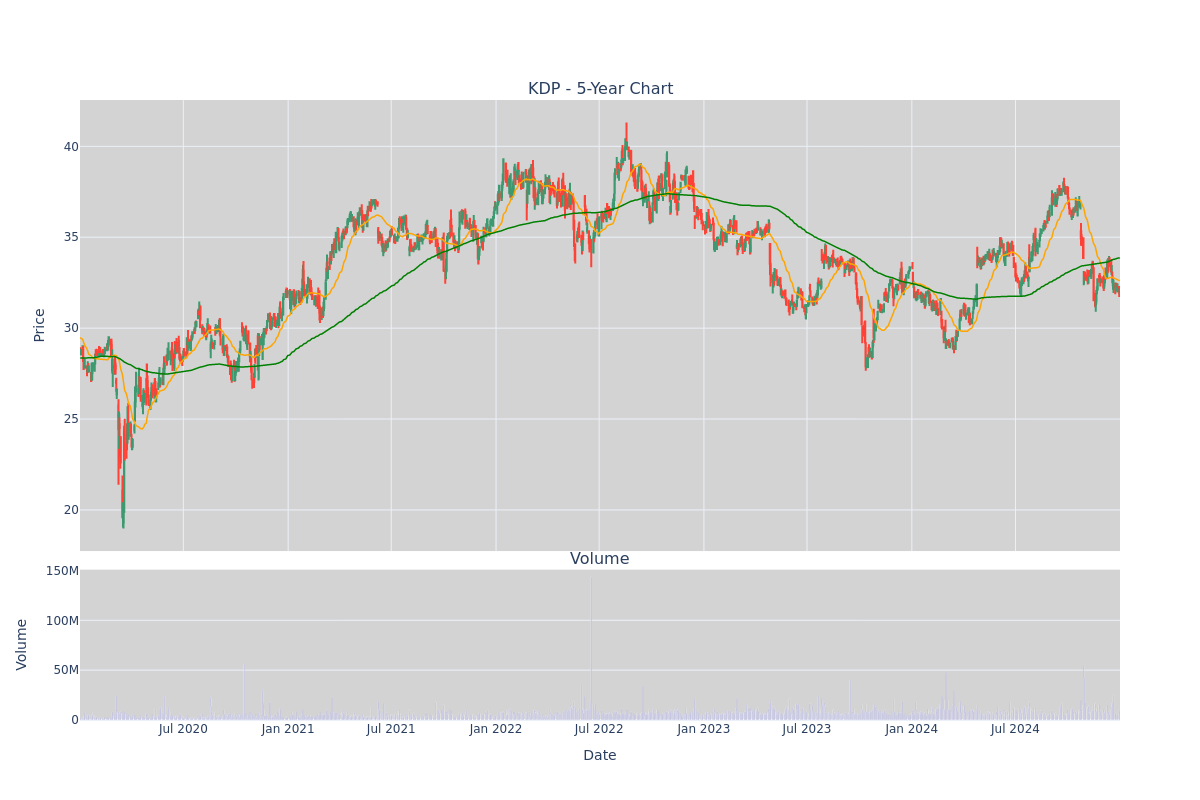Click the price axis value 20
Viewport: 1200px width, 800px height.
(x=71, y=510)
